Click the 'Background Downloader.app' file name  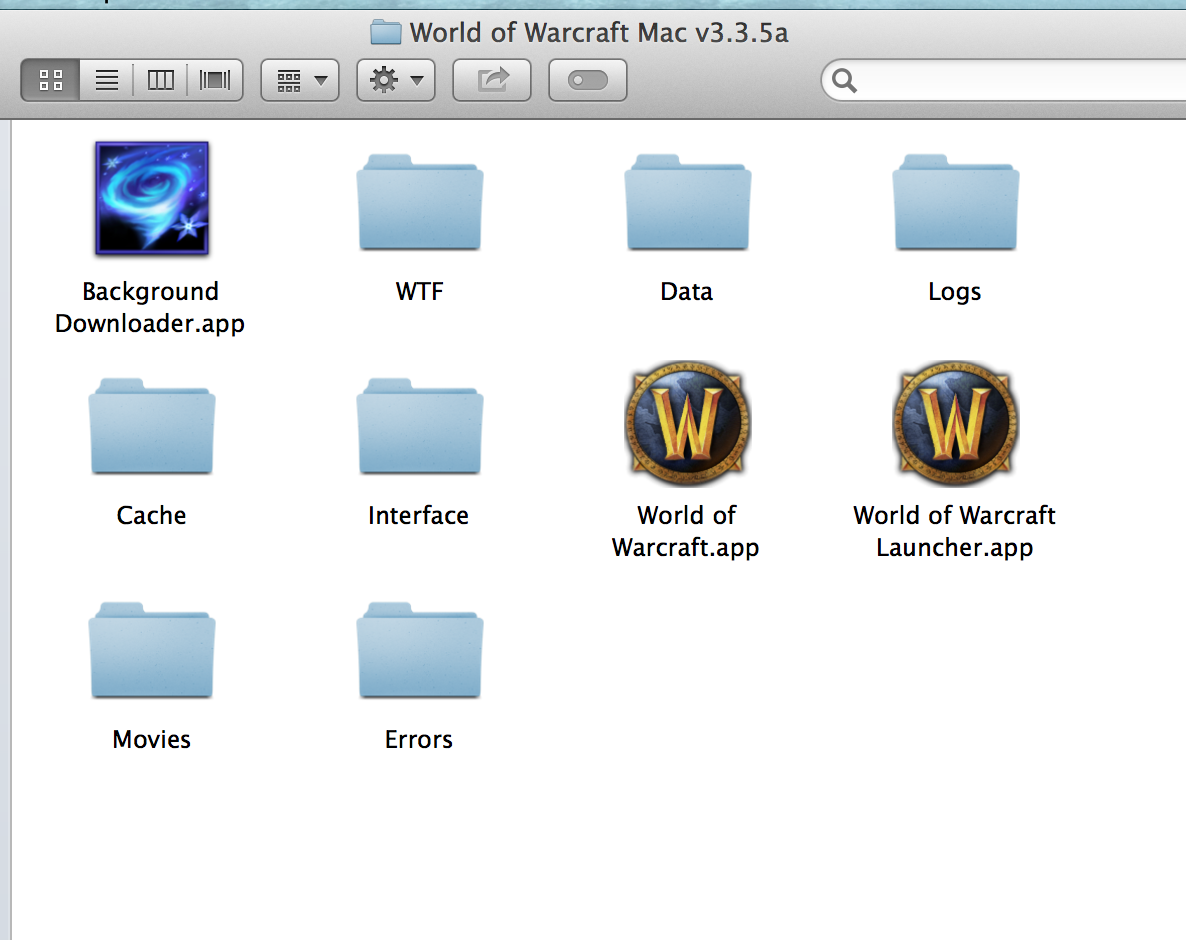point(150,307)
